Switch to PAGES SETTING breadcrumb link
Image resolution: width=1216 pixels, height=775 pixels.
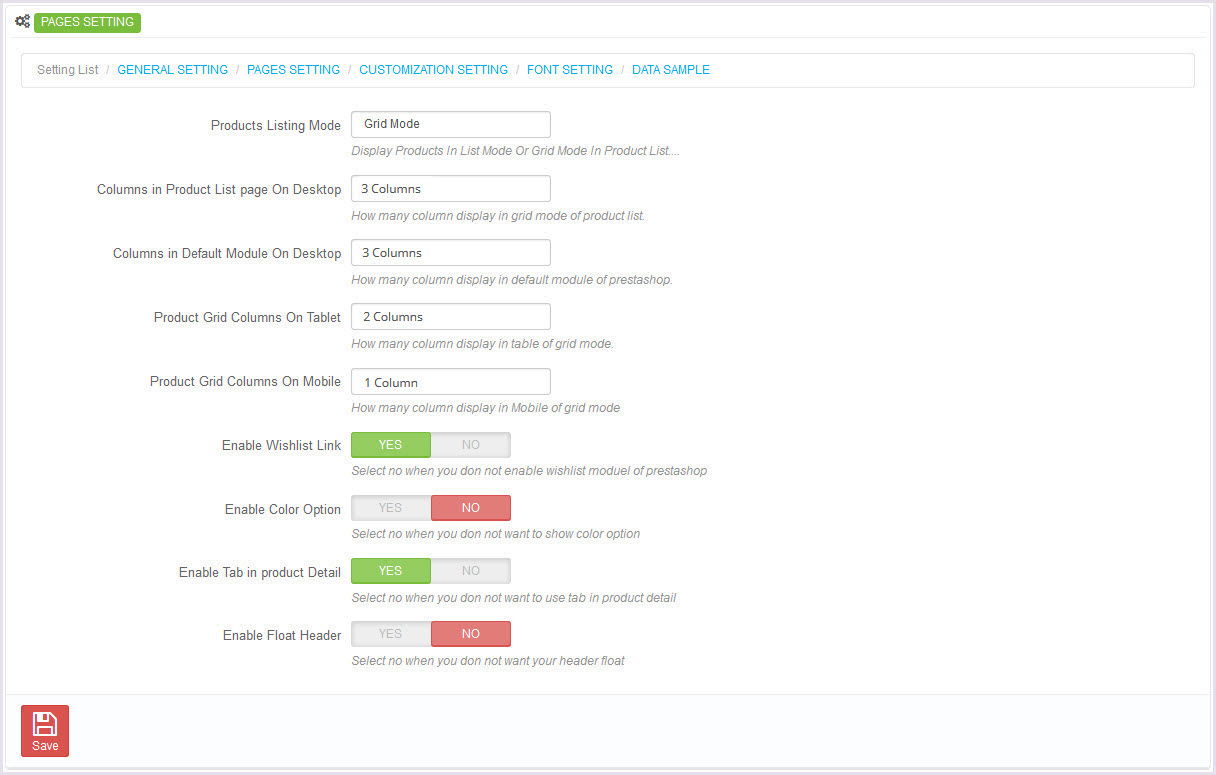[293, 70]
